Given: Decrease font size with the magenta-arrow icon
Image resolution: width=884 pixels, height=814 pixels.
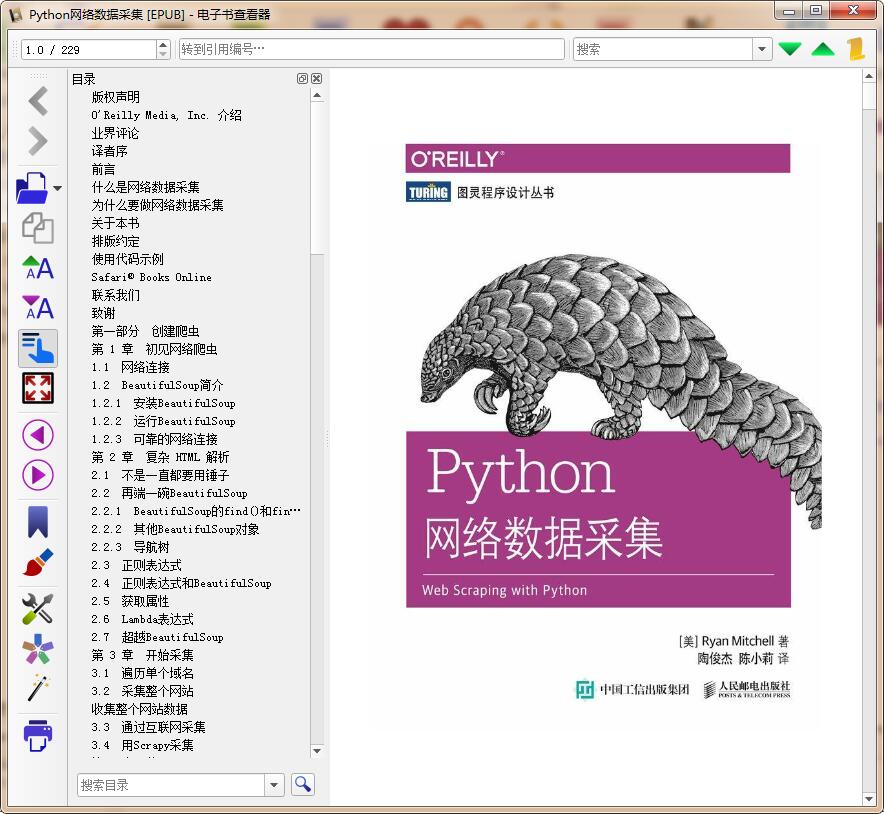Looking at the screenshot, I should click(38, 308).
